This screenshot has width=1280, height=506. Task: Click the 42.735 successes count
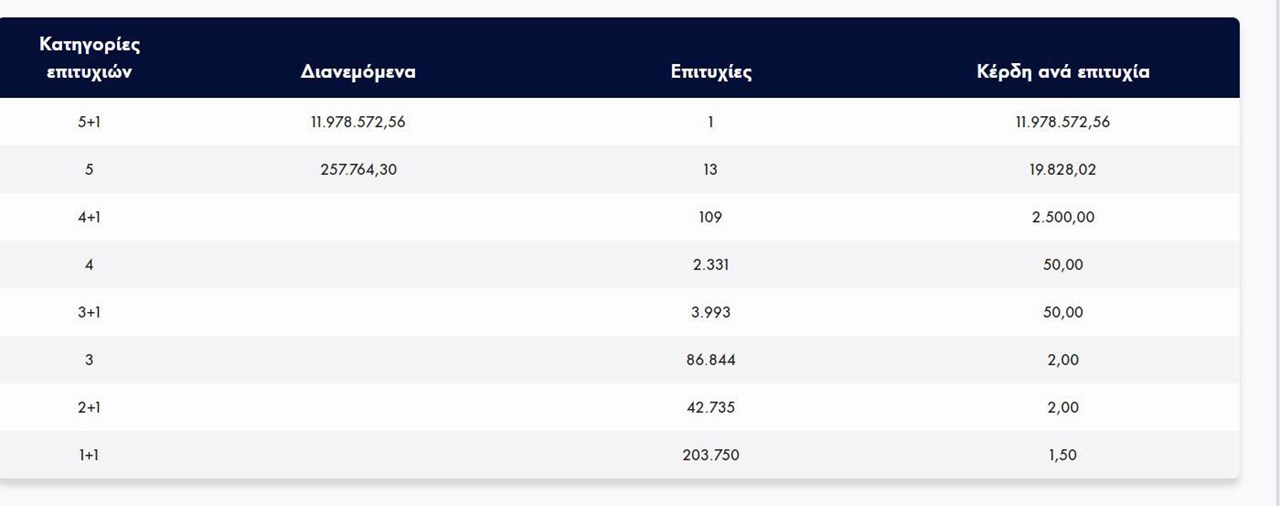[711, 407]
